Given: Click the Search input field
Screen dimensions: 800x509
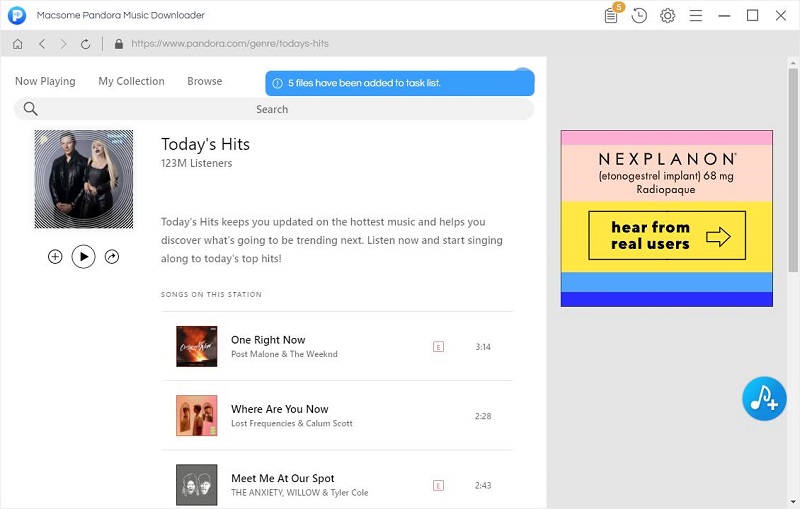Looking at the screenshot, I should coord(273,109).
